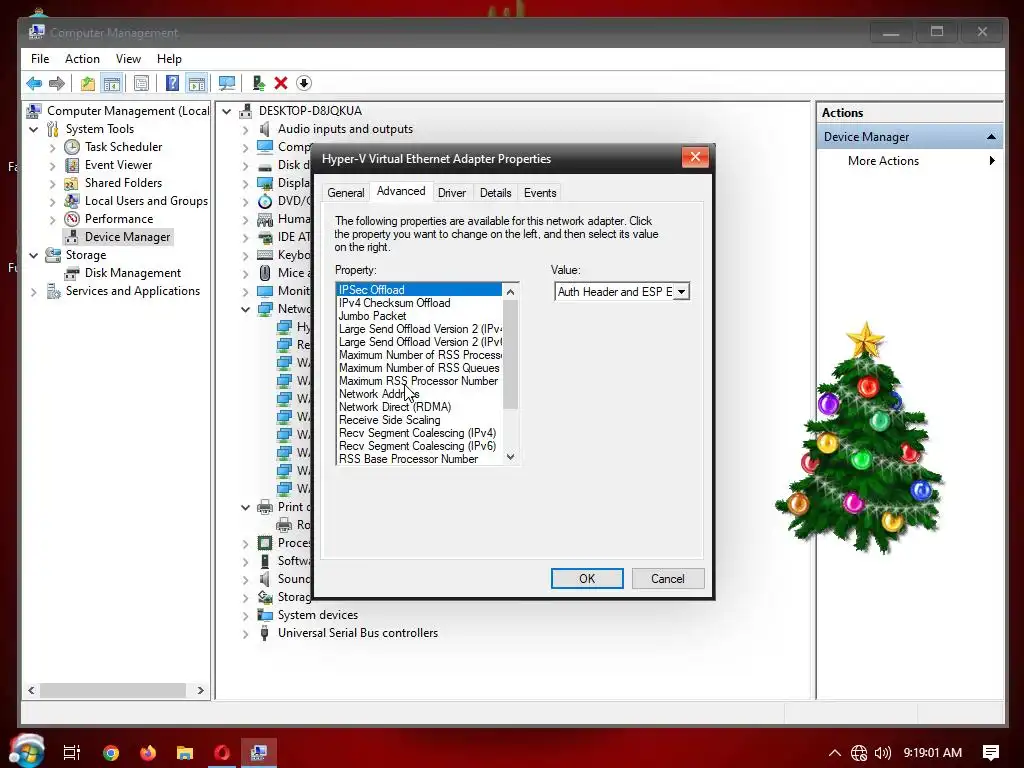Expand Services and Applications node
The width and height of the screenshot is (1024, 768).
(x=34, y=292)
